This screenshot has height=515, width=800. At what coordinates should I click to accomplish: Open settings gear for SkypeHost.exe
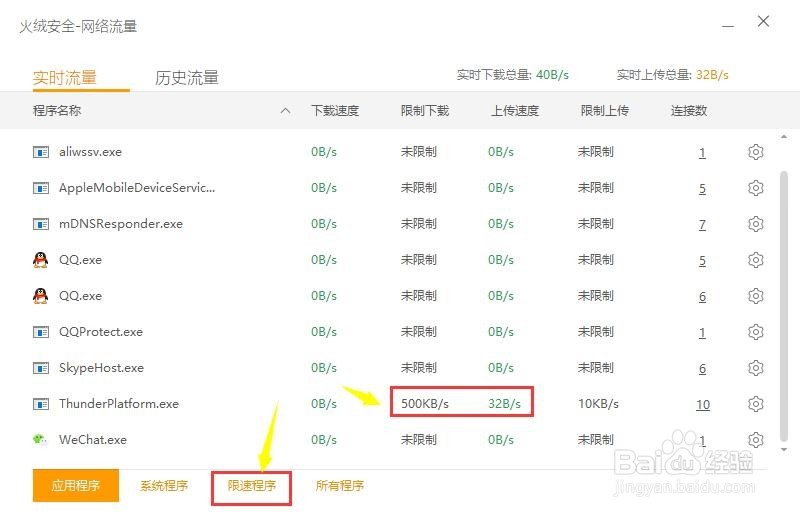pos(756,367)
